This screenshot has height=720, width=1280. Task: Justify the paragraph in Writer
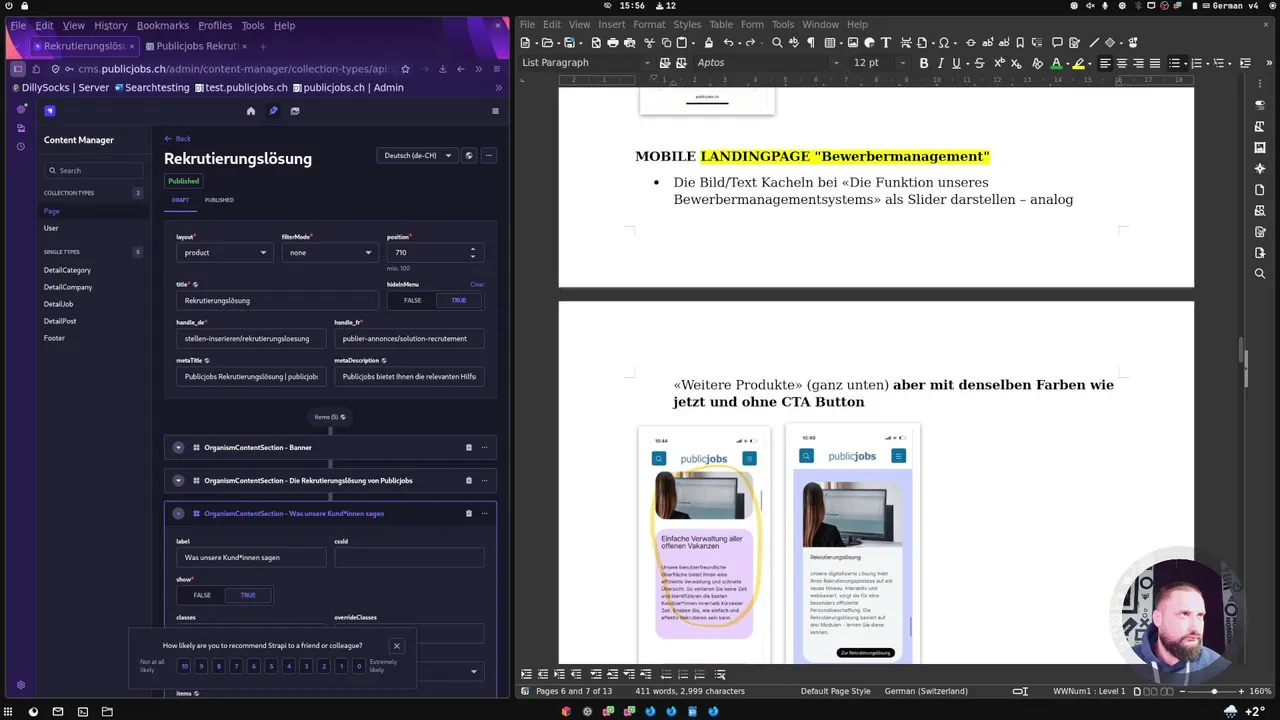click(x=1154, y=63)
